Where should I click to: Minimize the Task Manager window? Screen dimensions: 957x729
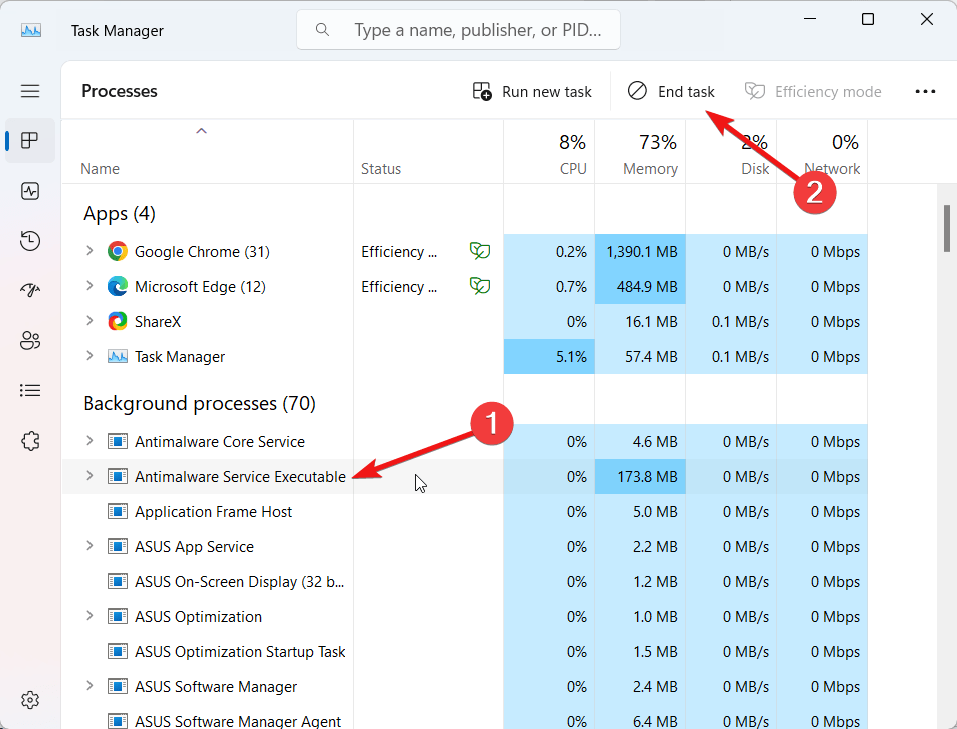(x=810, y=20)
